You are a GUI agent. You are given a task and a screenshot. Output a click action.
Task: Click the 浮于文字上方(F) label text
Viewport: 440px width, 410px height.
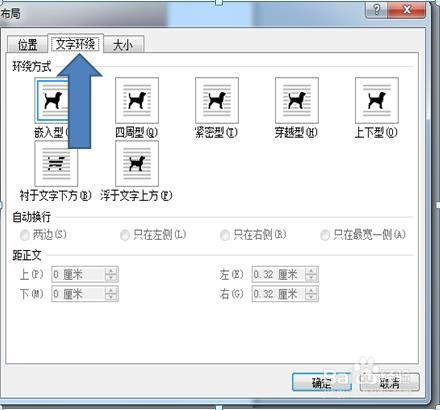point(136,196)
